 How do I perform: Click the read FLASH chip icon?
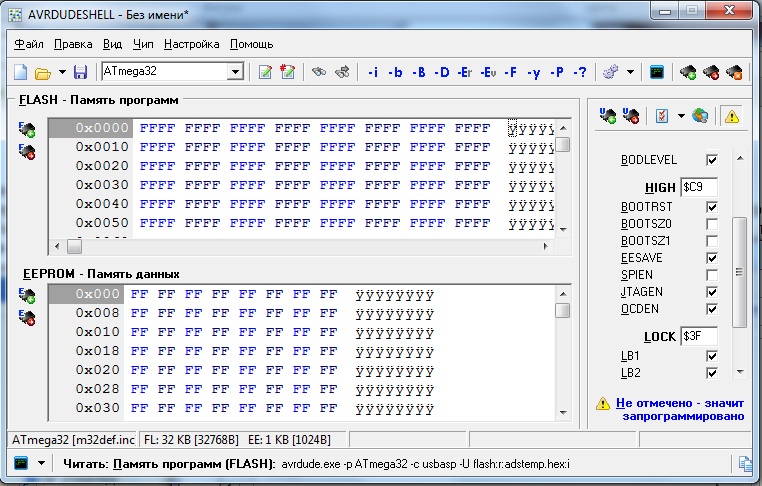pyautogui.click(x=27, y=129)
